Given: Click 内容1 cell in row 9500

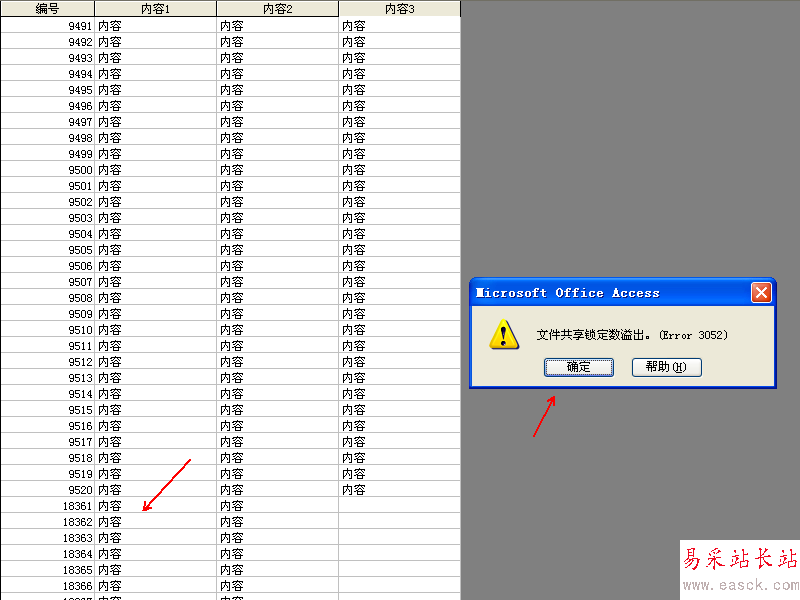Looking at the screenshot, I should 155,170.
